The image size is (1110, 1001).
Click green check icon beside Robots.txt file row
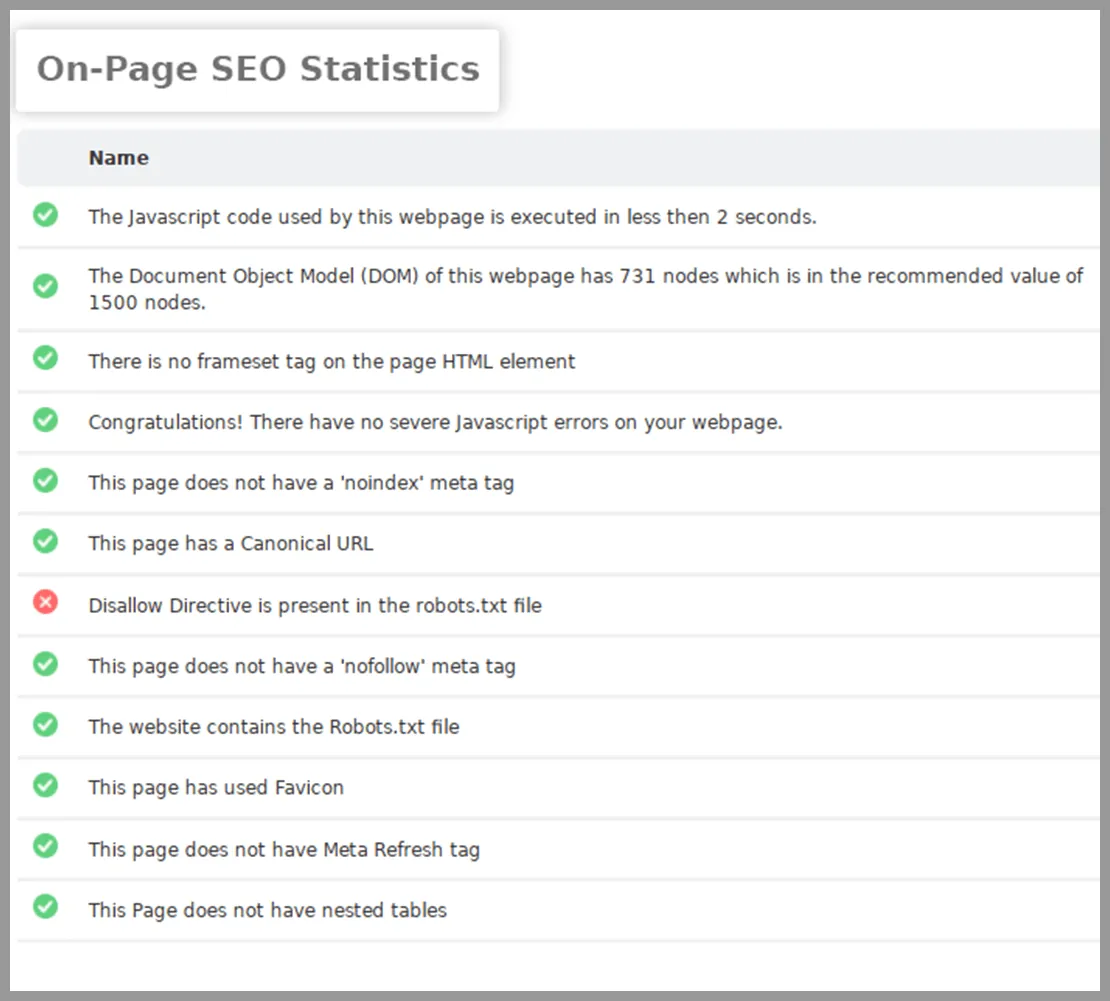point(45,725)
